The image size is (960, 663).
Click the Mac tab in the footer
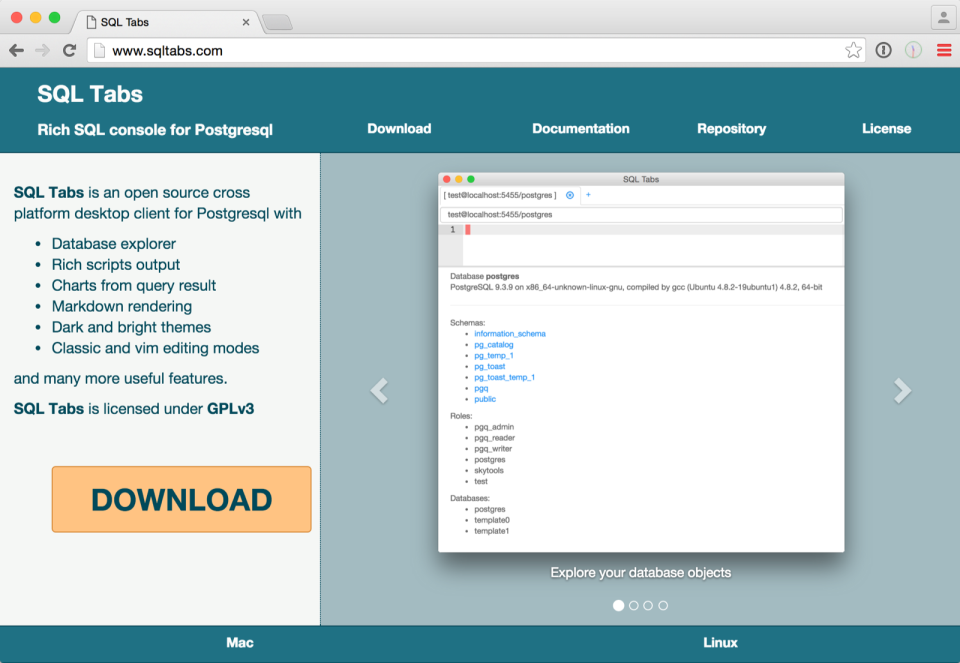(239, 642)
